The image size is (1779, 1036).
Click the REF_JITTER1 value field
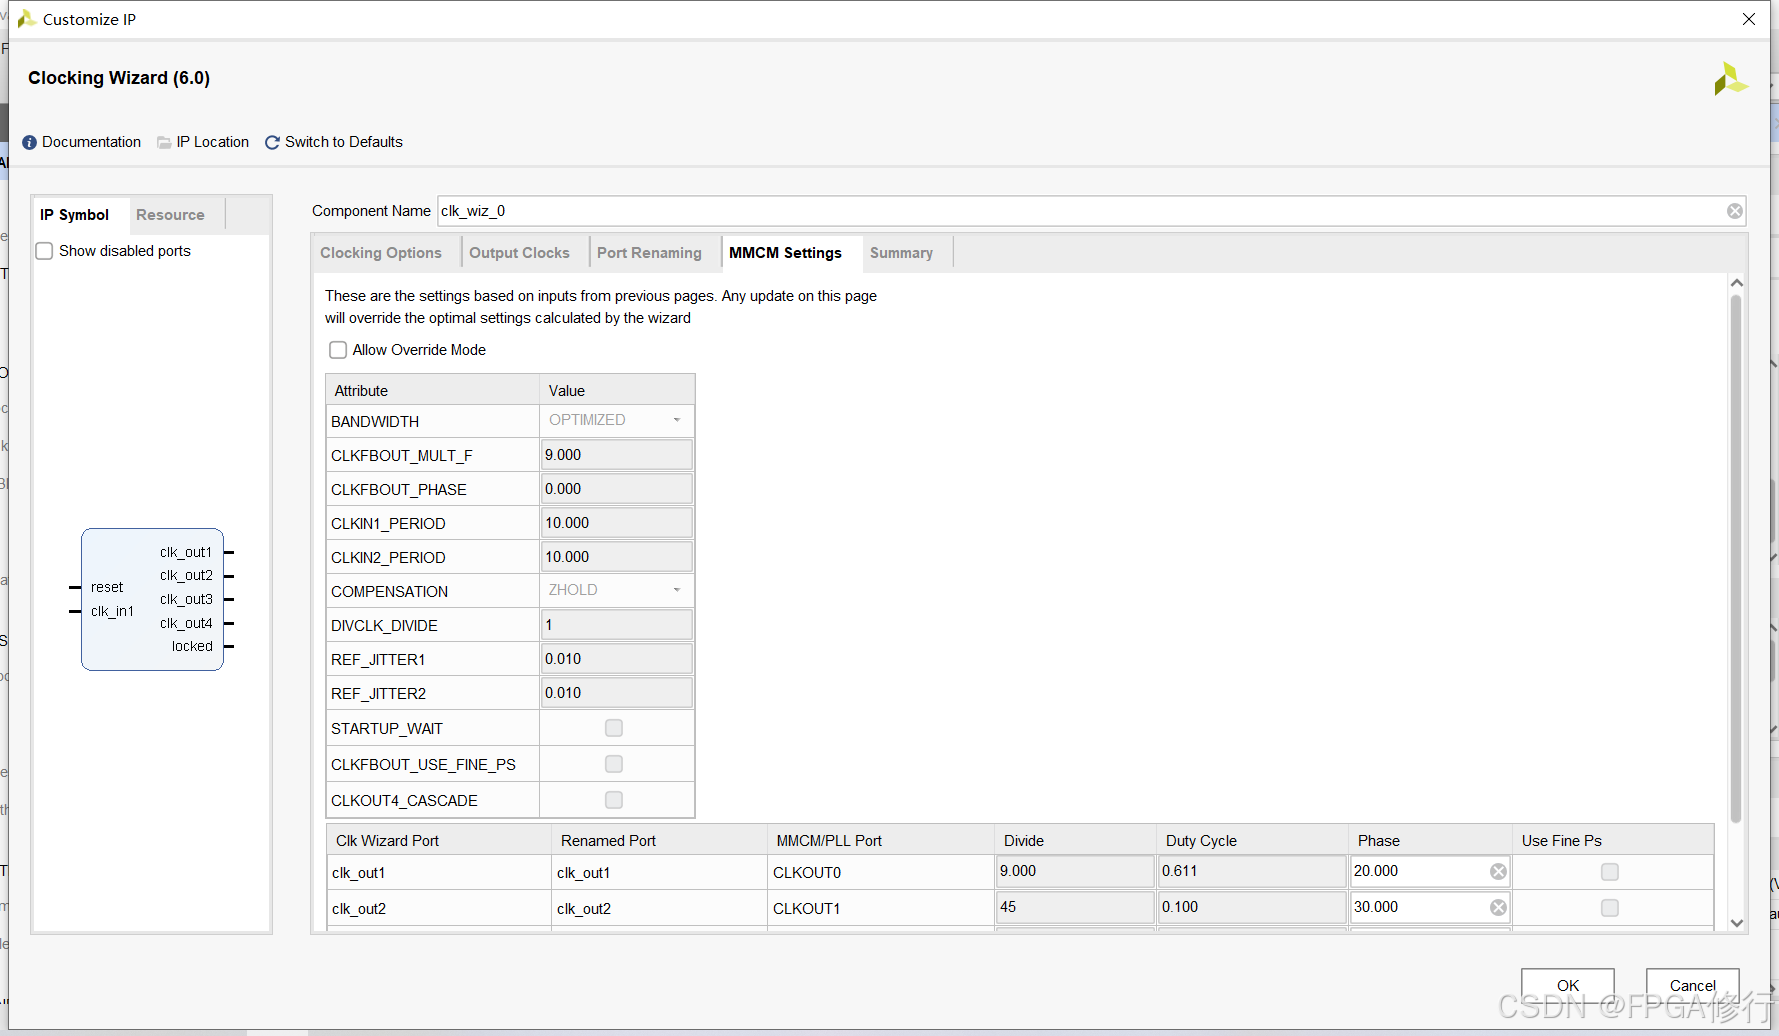616,659
